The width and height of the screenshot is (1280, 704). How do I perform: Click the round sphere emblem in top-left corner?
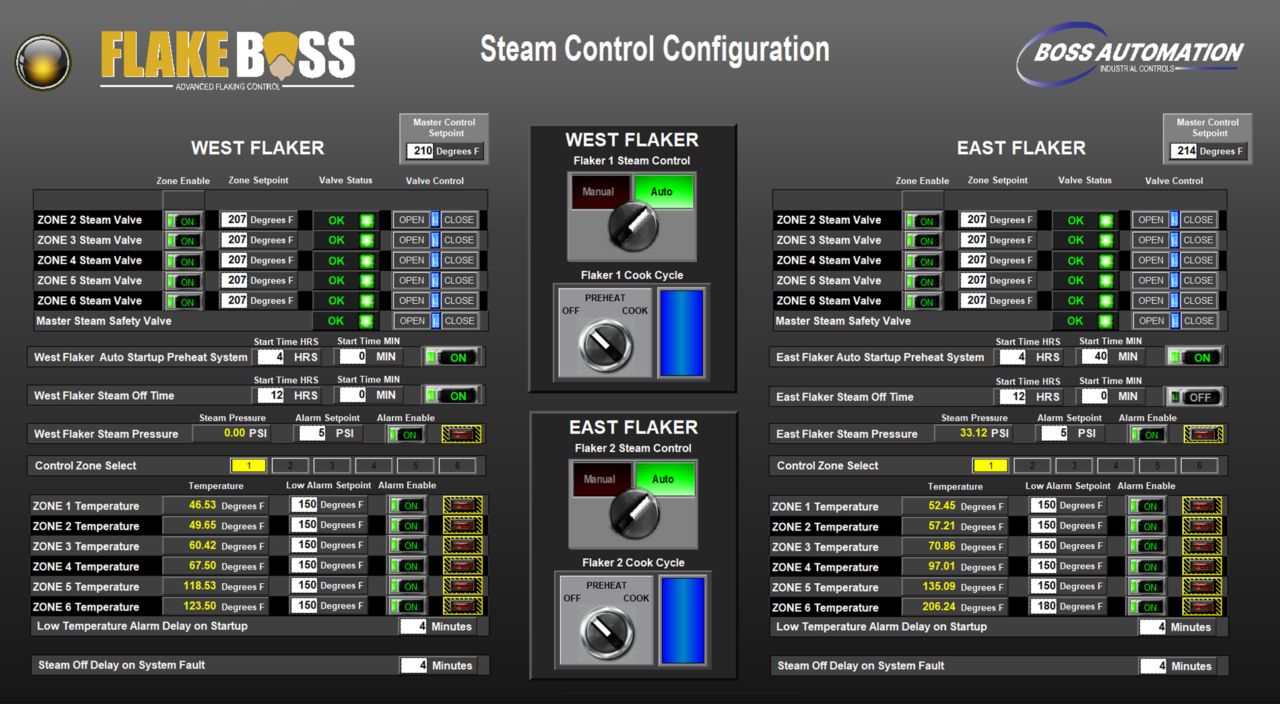click(42, 62)
